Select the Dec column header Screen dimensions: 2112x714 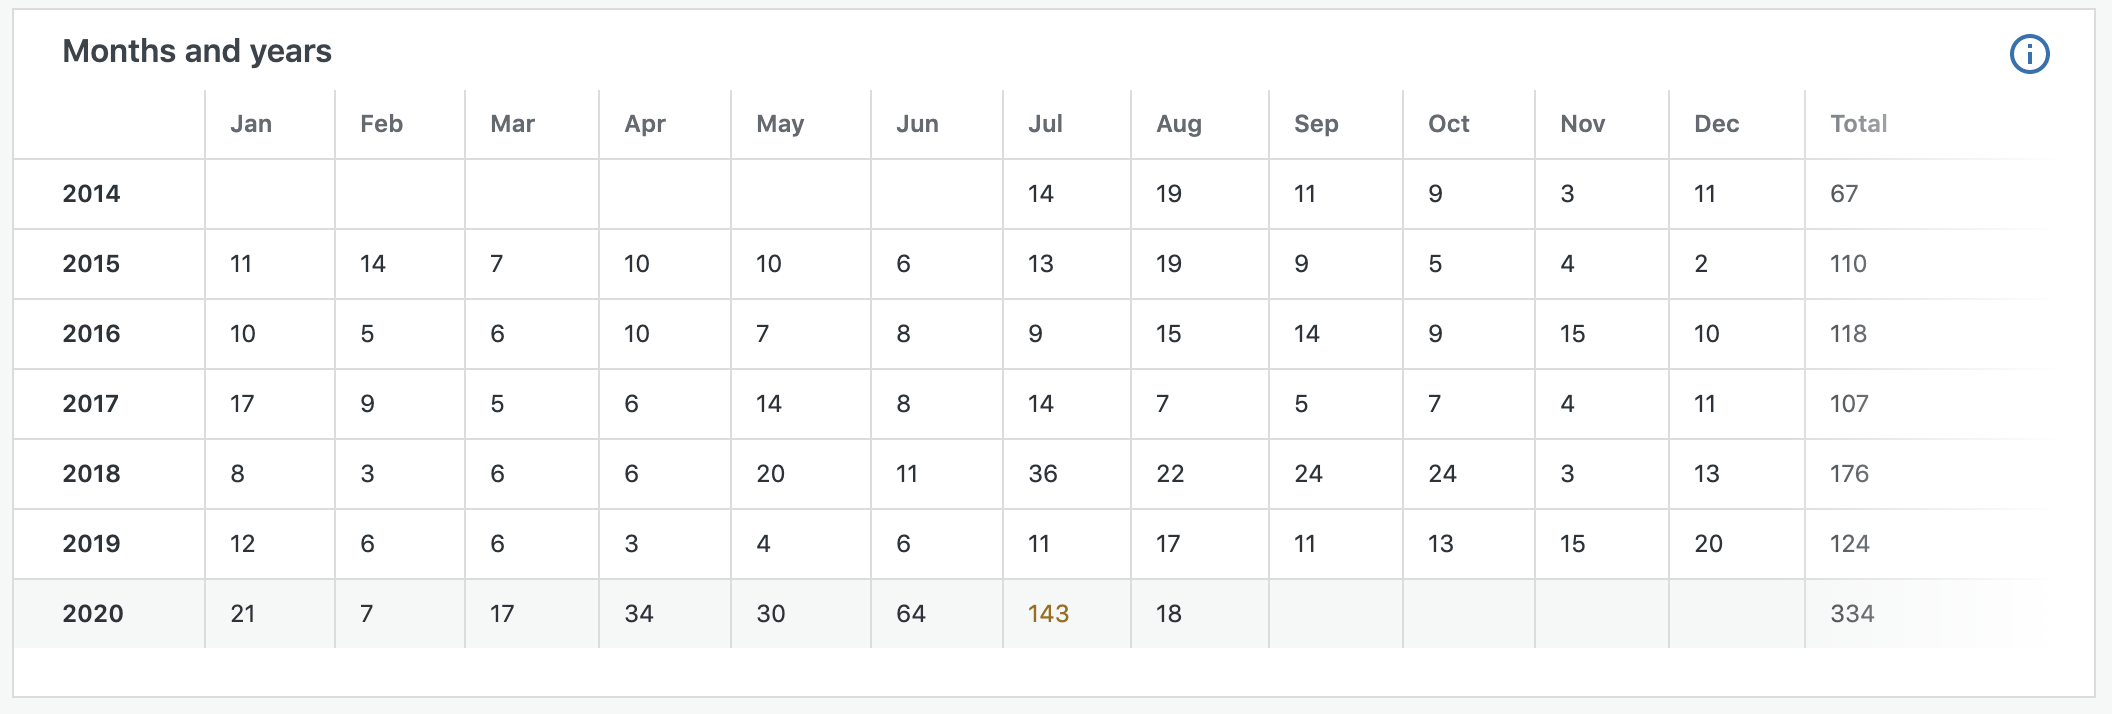1716,124
